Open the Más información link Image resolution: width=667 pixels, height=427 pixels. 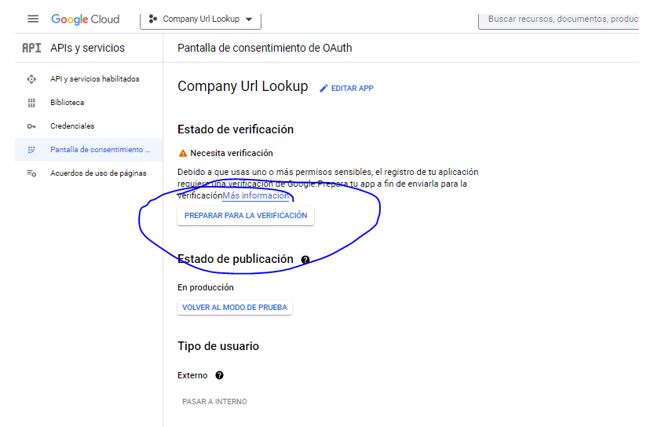point(256,196)
